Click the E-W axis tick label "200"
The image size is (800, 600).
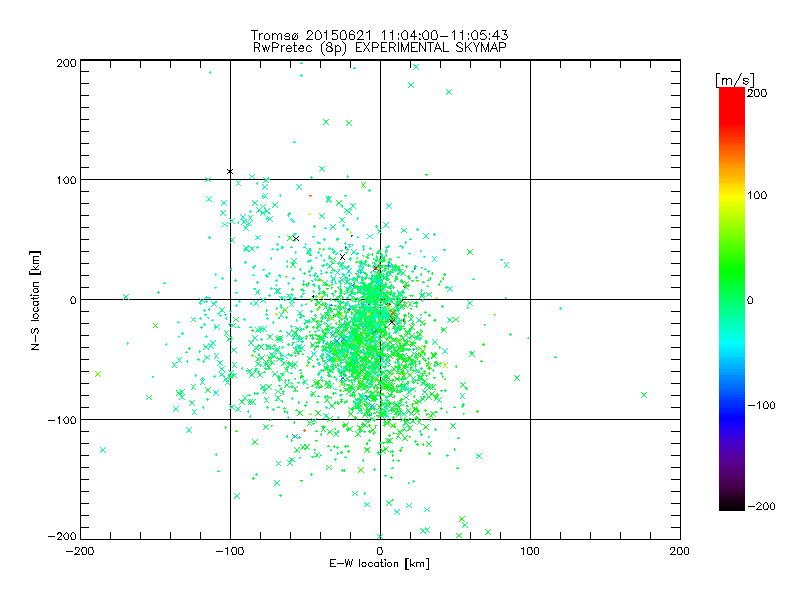click(680, 551)
